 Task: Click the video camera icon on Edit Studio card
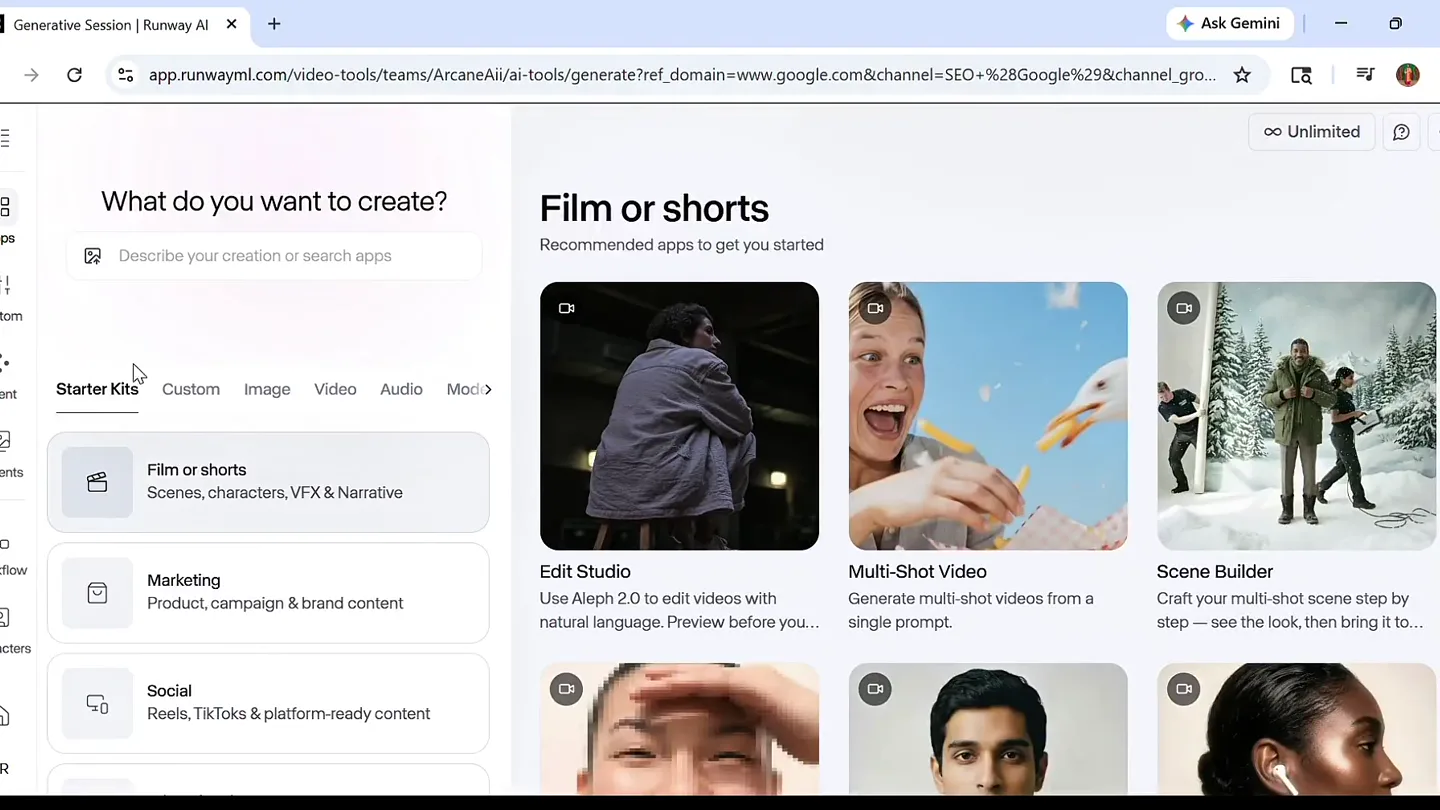click(567, 308)
